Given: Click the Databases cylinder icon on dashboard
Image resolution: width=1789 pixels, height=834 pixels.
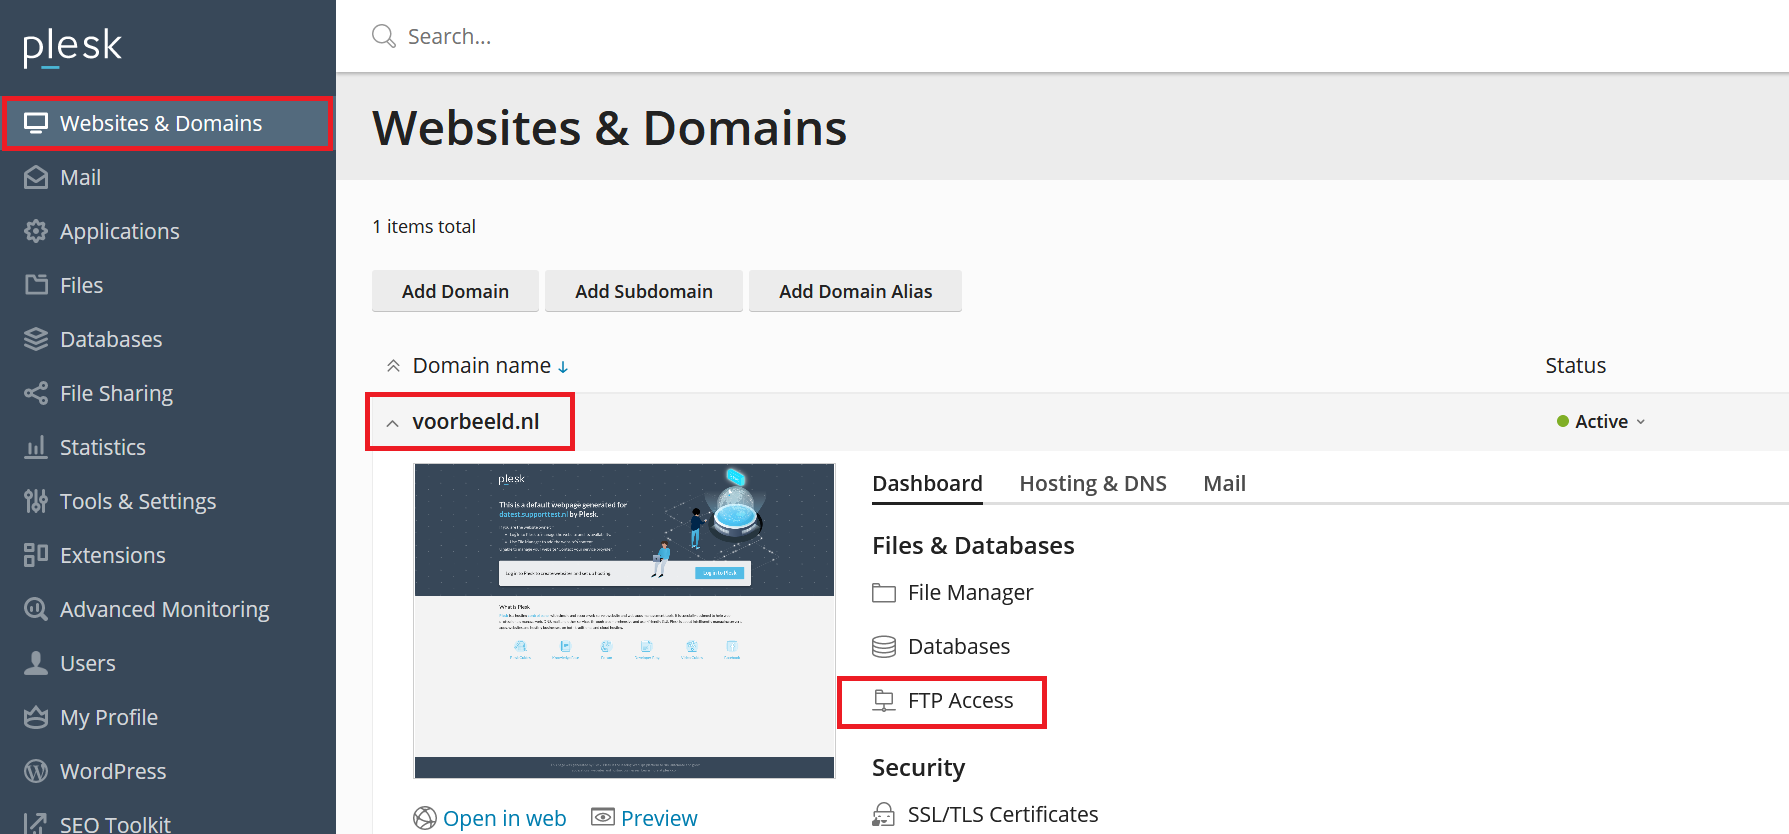Looking at the screenshot, I should pos(884,647).
